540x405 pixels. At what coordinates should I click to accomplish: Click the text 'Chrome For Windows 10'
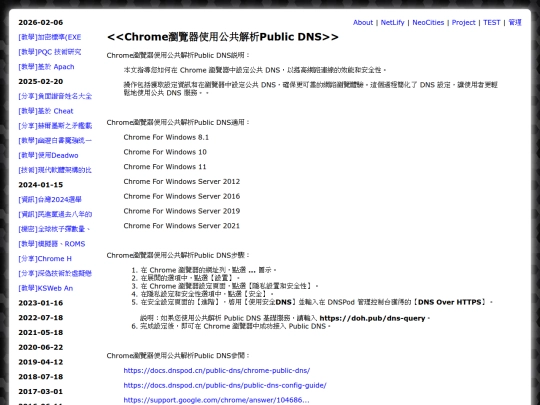point(165,152)
